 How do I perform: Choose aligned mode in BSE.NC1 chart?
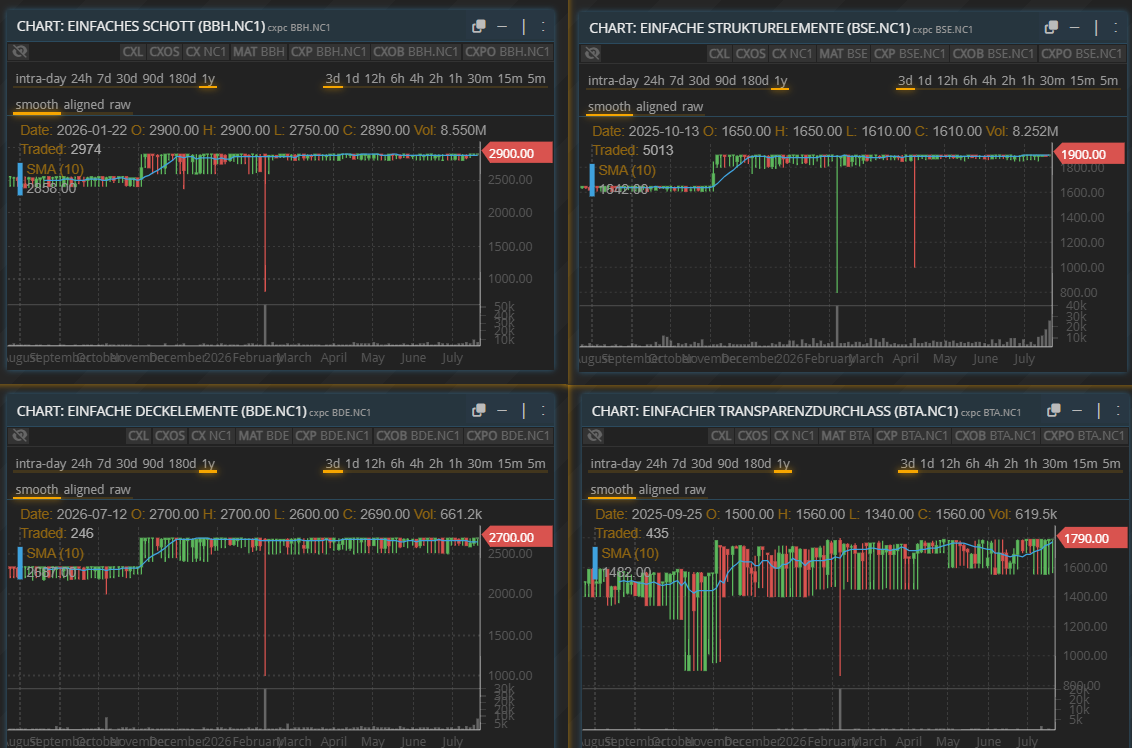(x=656, y=107)
